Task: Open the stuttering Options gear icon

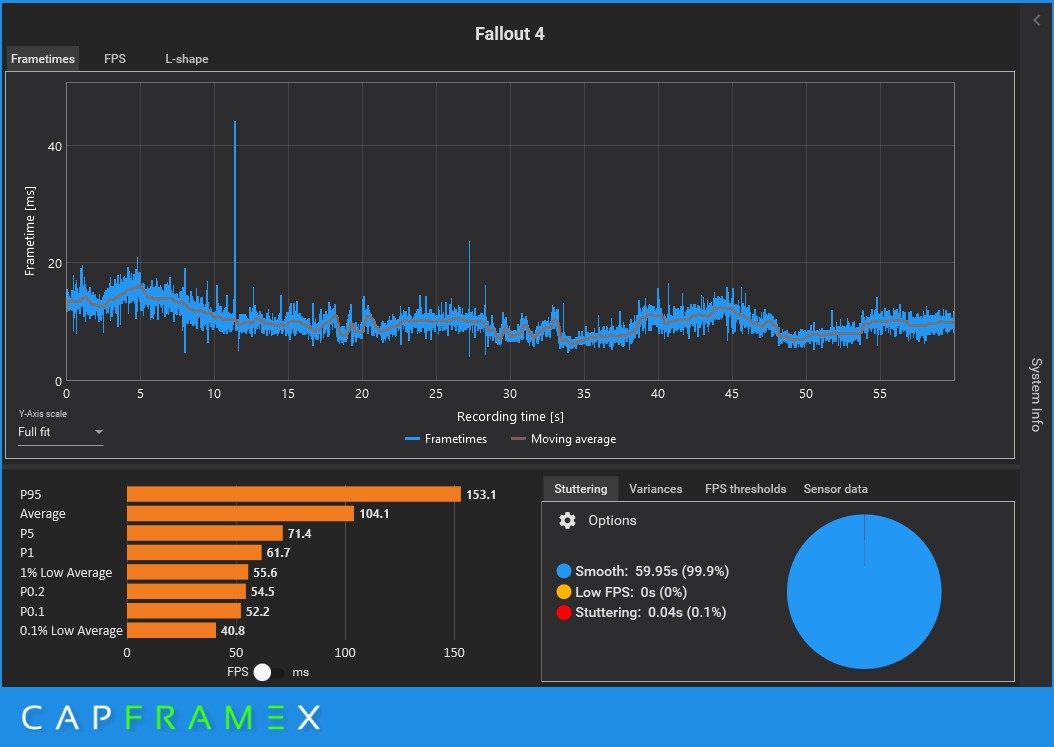Action: click(567, 520)
